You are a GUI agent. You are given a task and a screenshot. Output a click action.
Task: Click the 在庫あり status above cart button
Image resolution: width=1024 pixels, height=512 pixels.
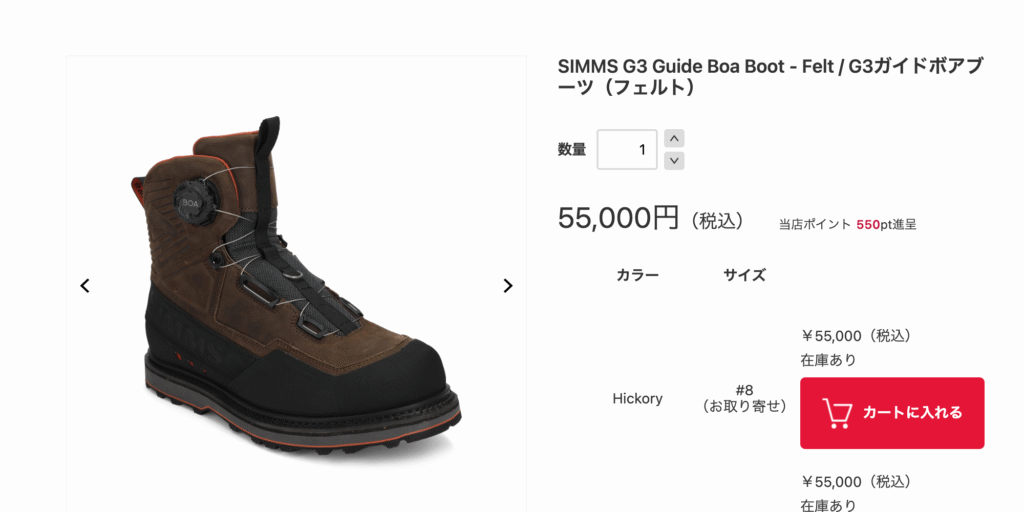(x=828, y=360)
